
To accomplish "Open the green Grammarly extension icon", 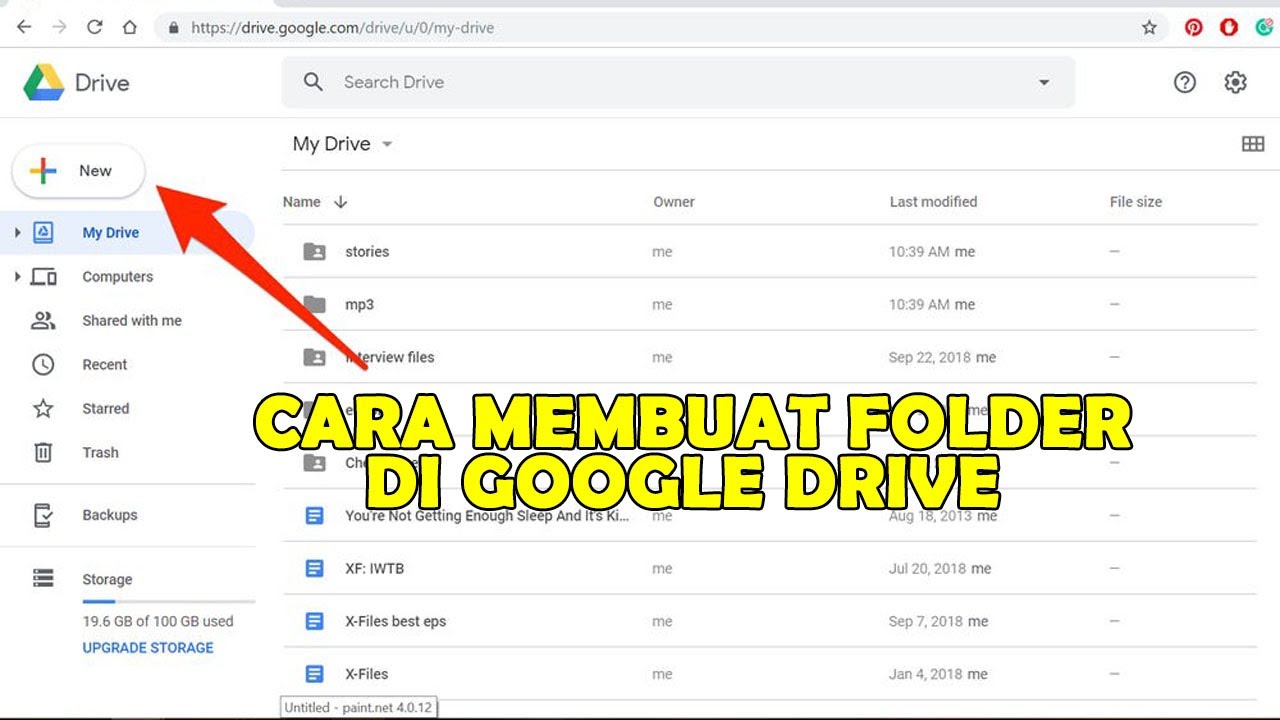I will coord(1263,28).
